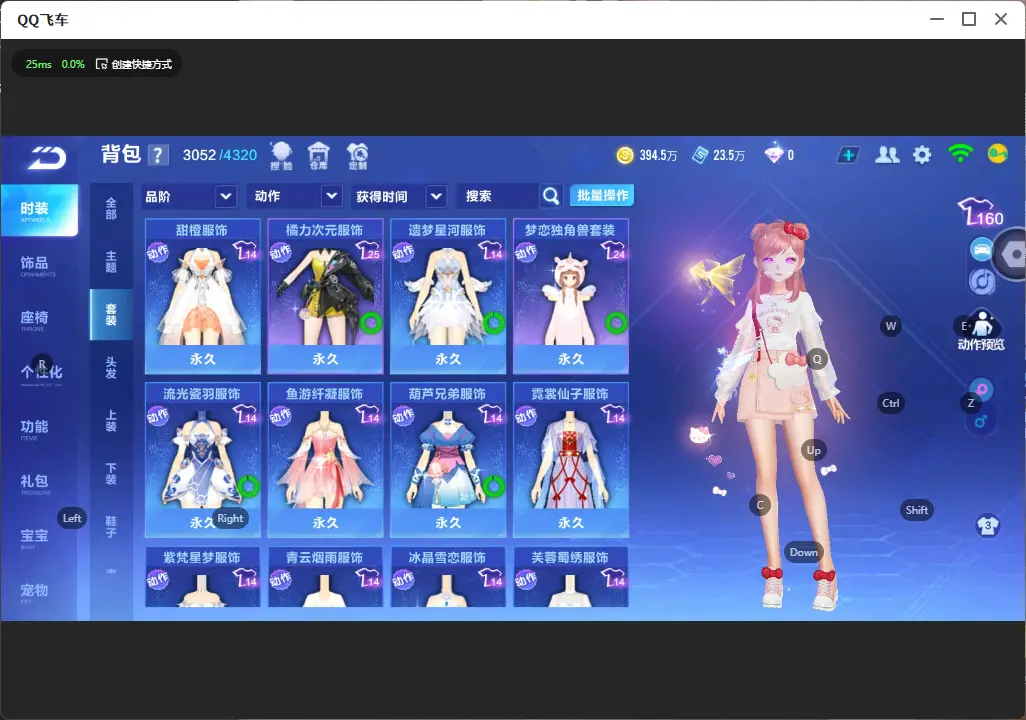Select the 紫梵星梦服饰 outfit card
This screenshot has width=1026, height=720.
pyautogui.click(x=203, y=577)
